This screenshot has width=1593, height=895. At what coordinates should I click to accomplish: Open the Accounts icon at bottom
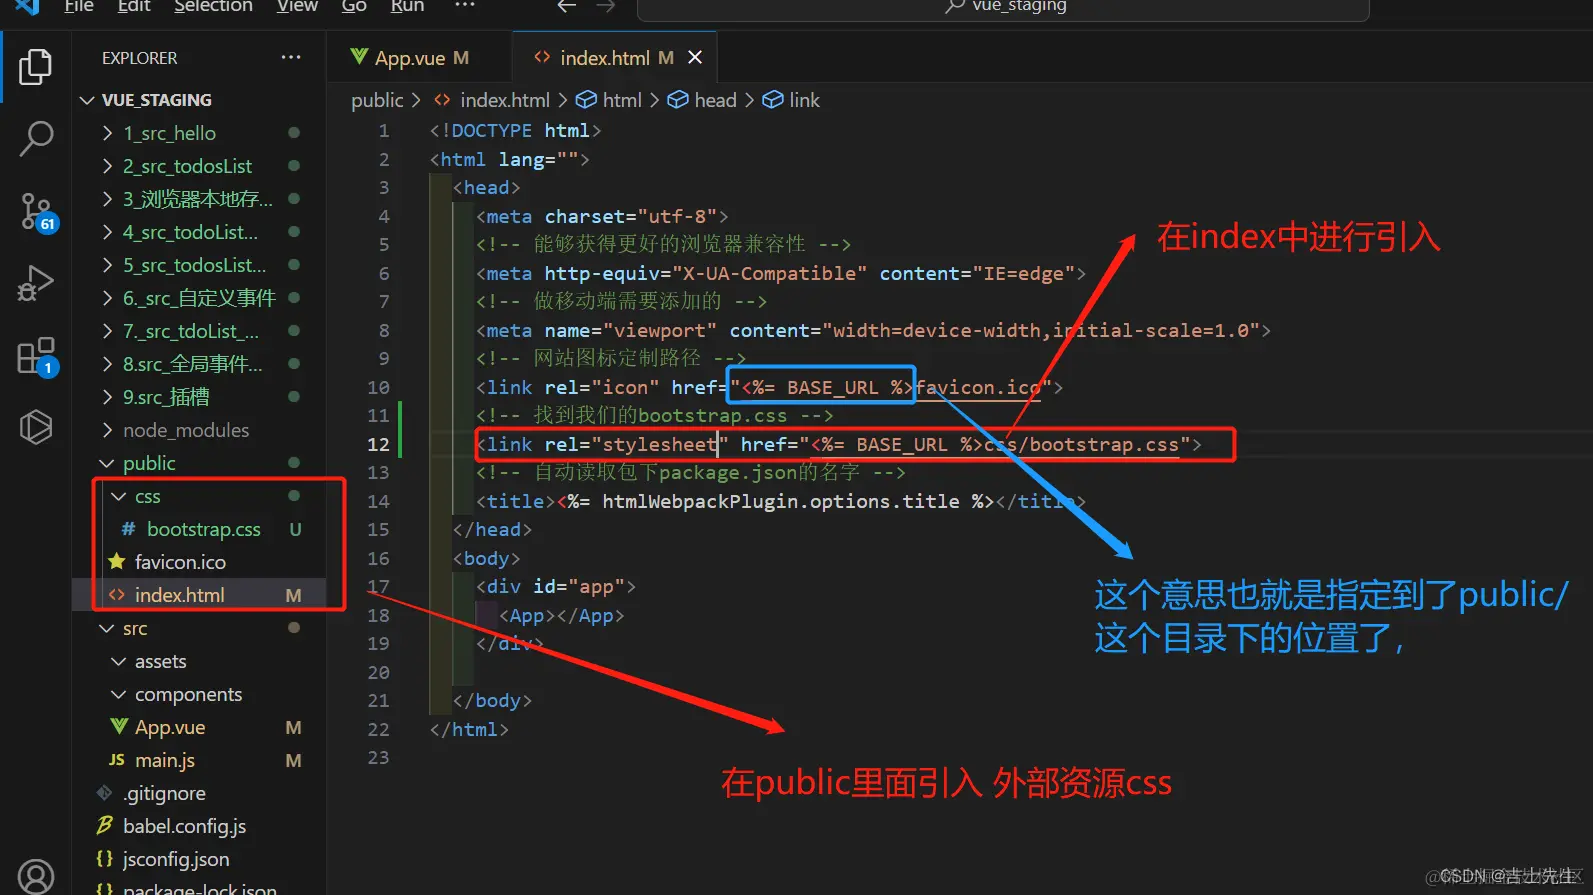[x=36, y=876]
